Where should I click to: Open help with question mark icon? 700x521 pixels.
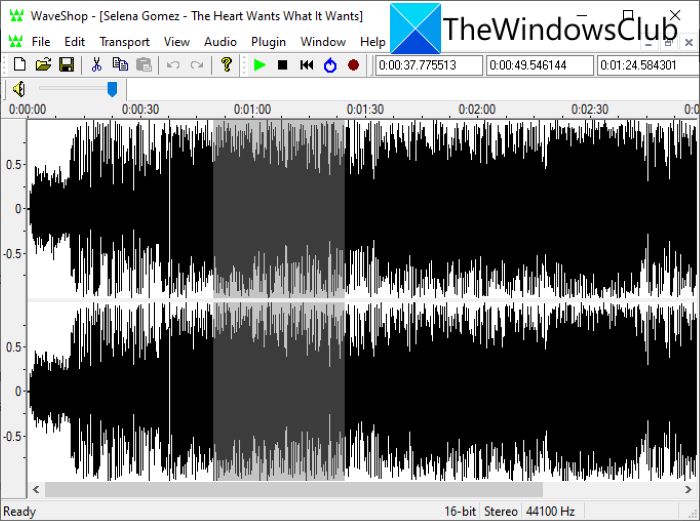pyautogui.click(x=226, y=65)
